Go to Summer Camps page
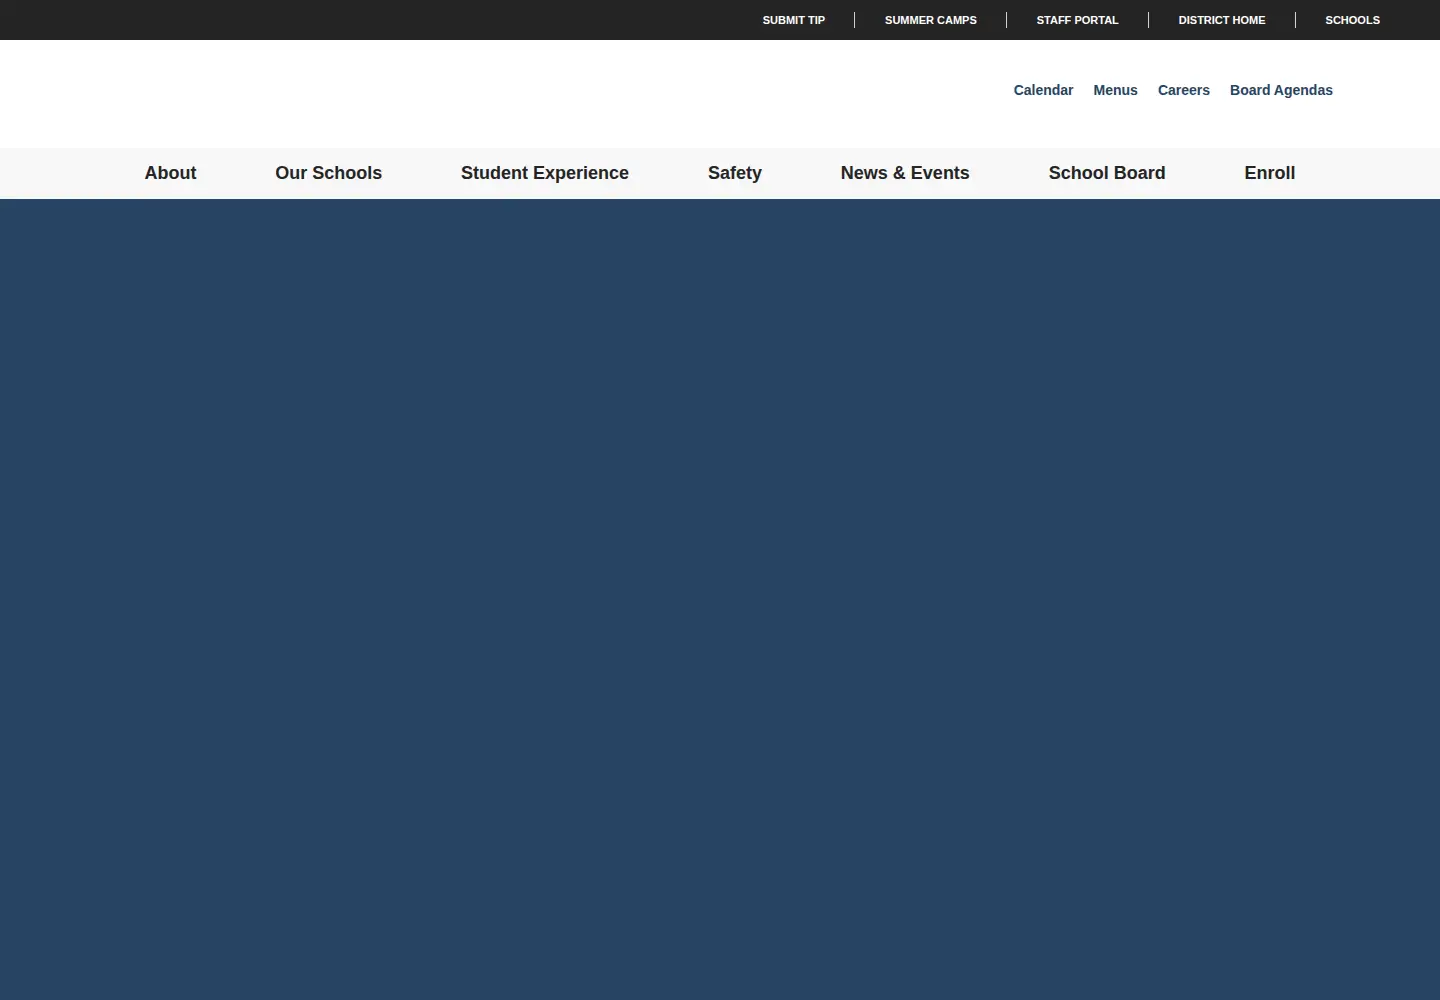Screen dimensions: 1440x1000 pyautogui.click(x=930, y=20)
